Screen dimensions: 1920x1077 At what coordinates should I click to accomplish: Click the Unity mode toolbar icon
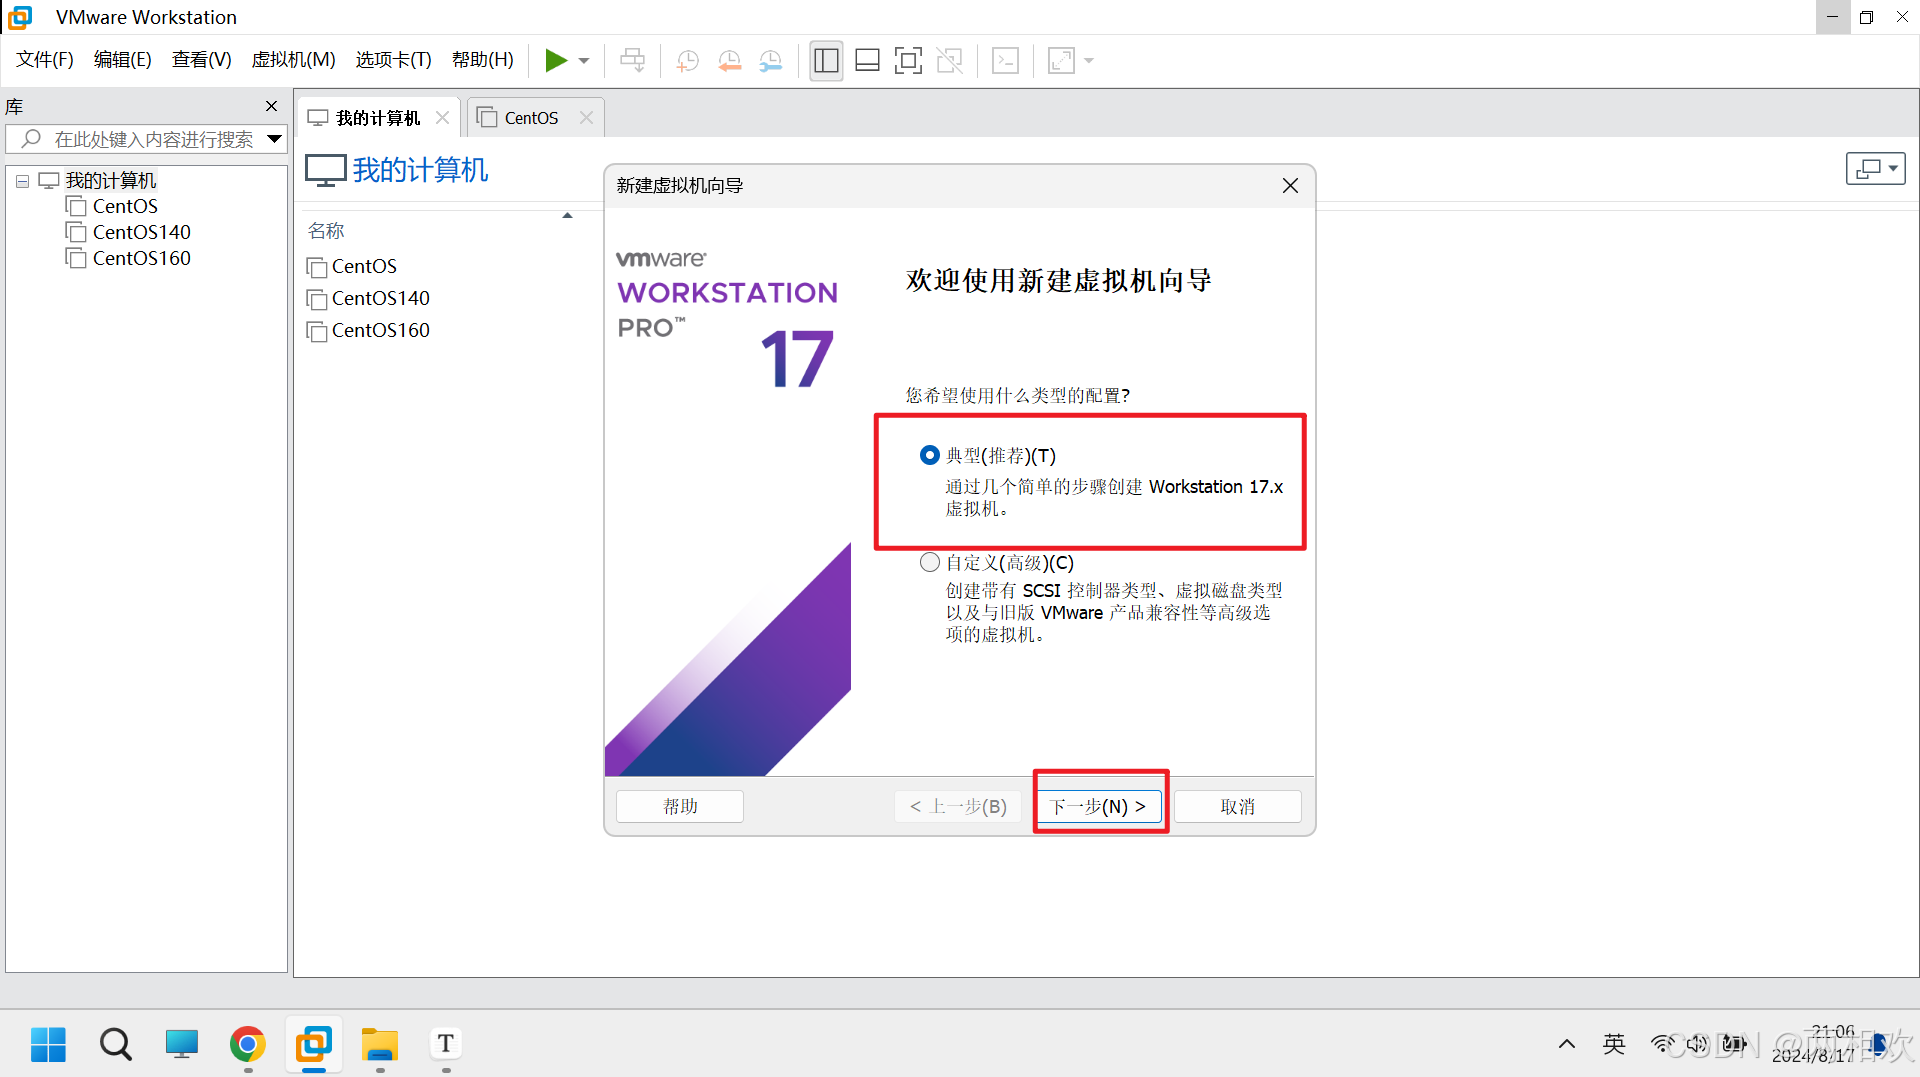coord(950,61)
